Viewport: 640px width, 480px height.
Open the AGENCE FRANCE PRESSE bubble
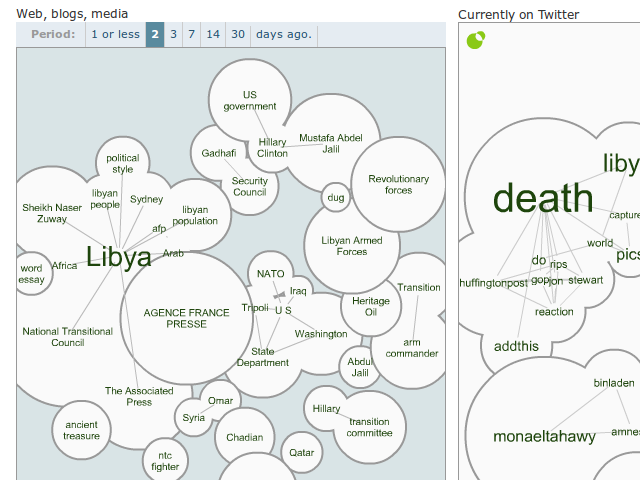pos(188,318)
